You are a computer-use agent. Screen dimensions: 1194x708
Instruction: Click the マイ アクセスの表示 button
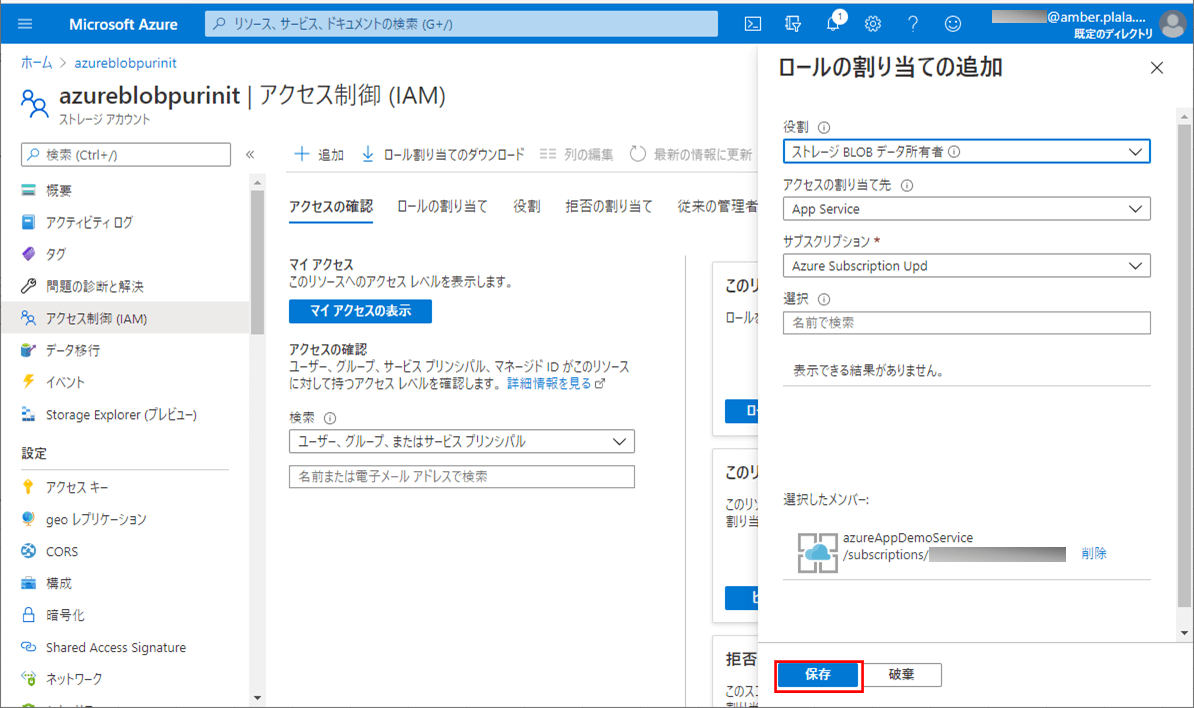click(360, 311)
